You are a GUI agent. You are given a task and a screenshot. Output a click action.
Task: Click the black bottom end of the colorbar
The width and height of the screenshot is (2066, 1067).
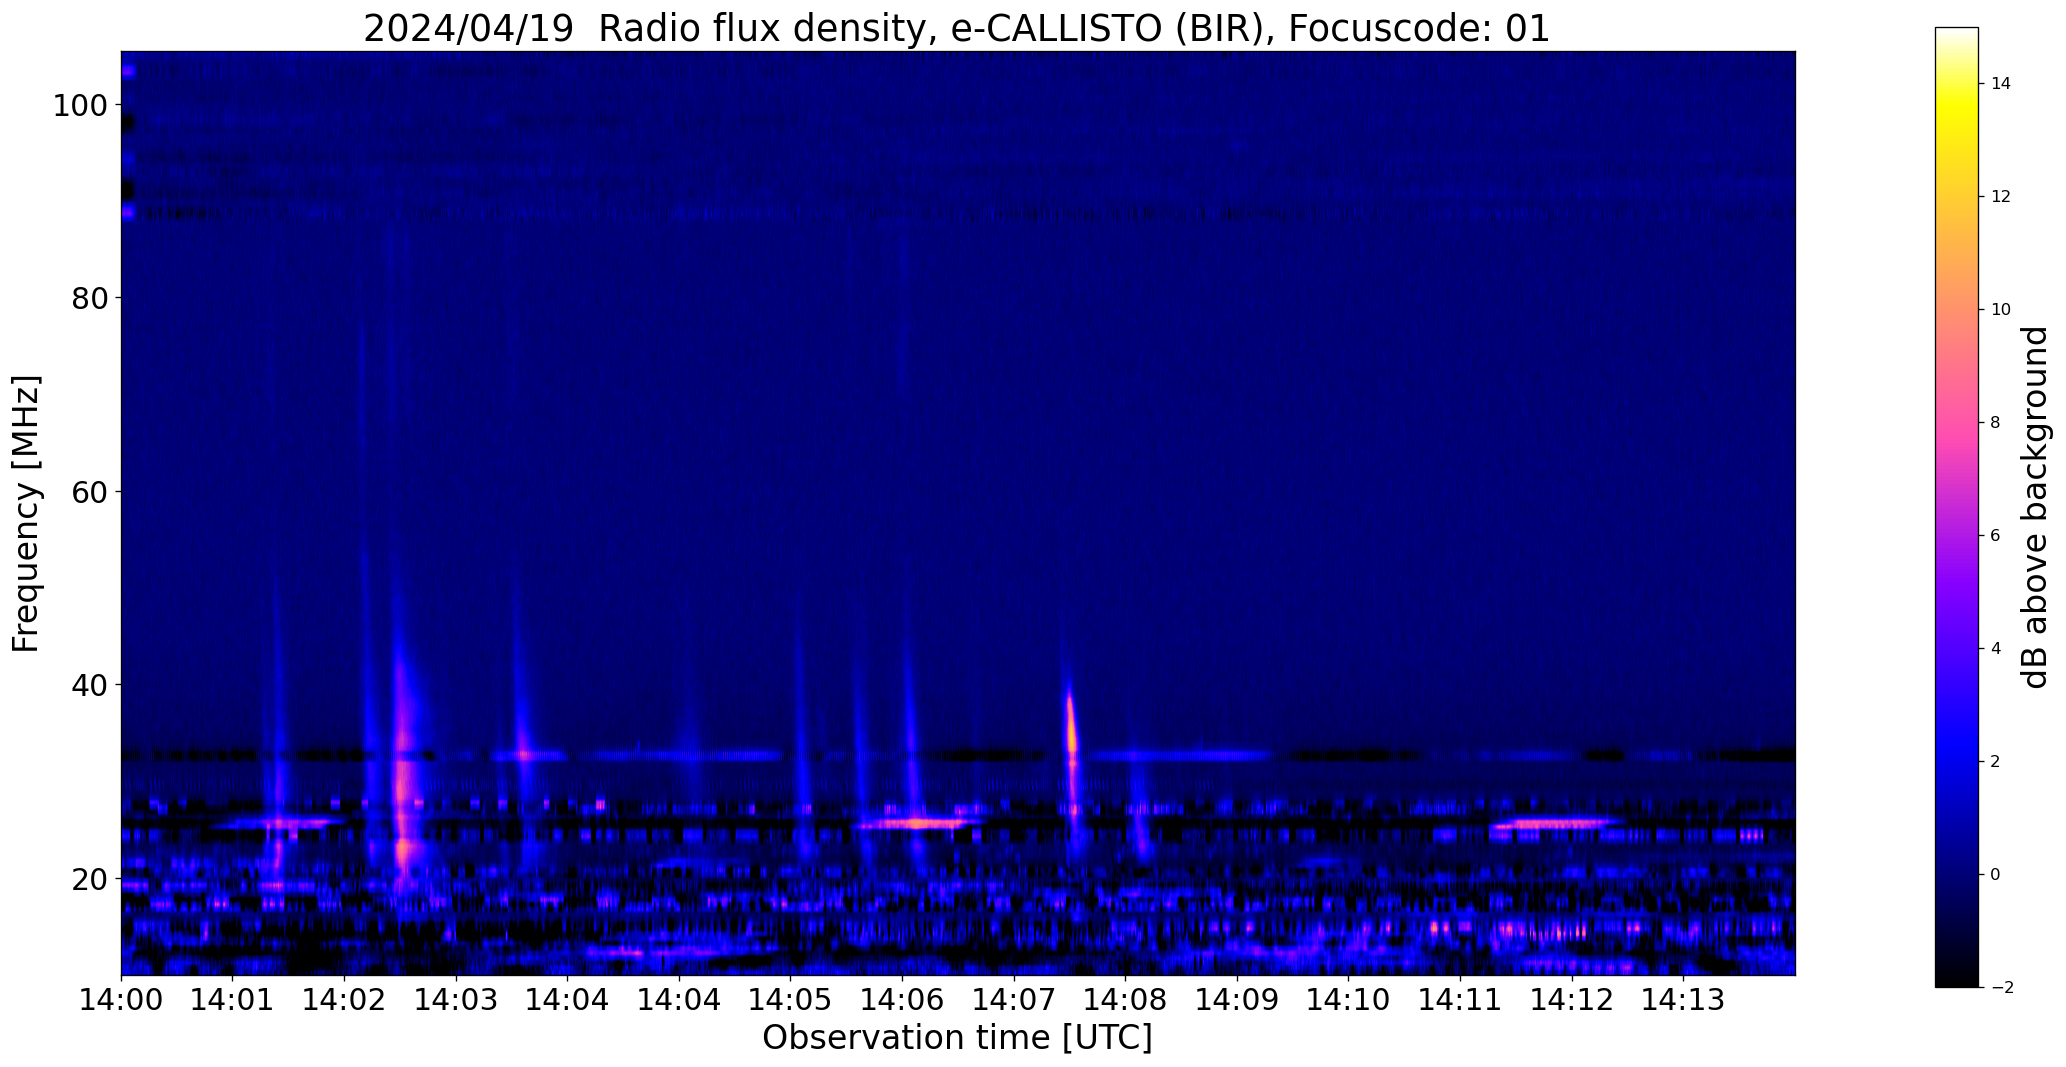[1956, 975]
